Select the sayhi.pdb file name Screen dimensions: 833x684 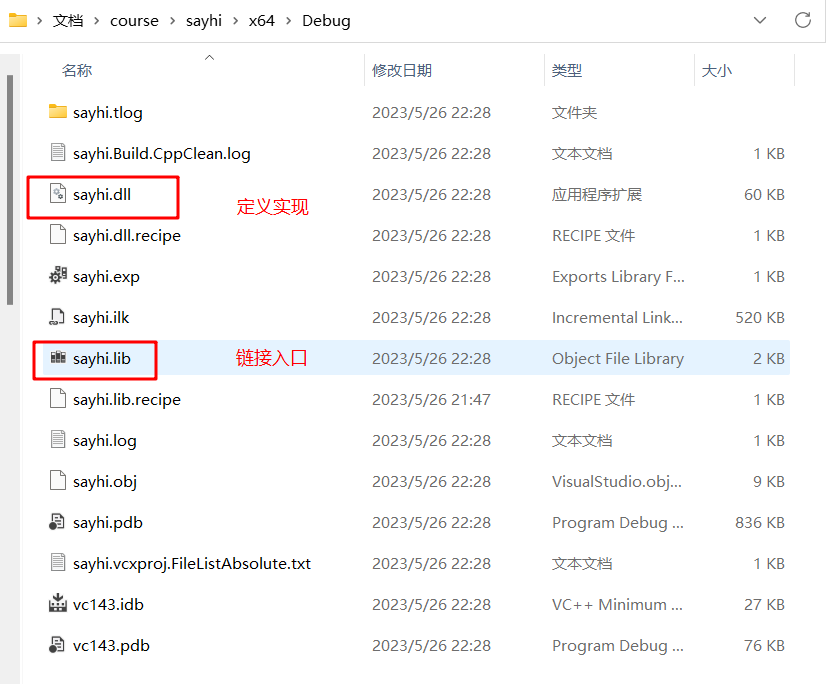108,523
